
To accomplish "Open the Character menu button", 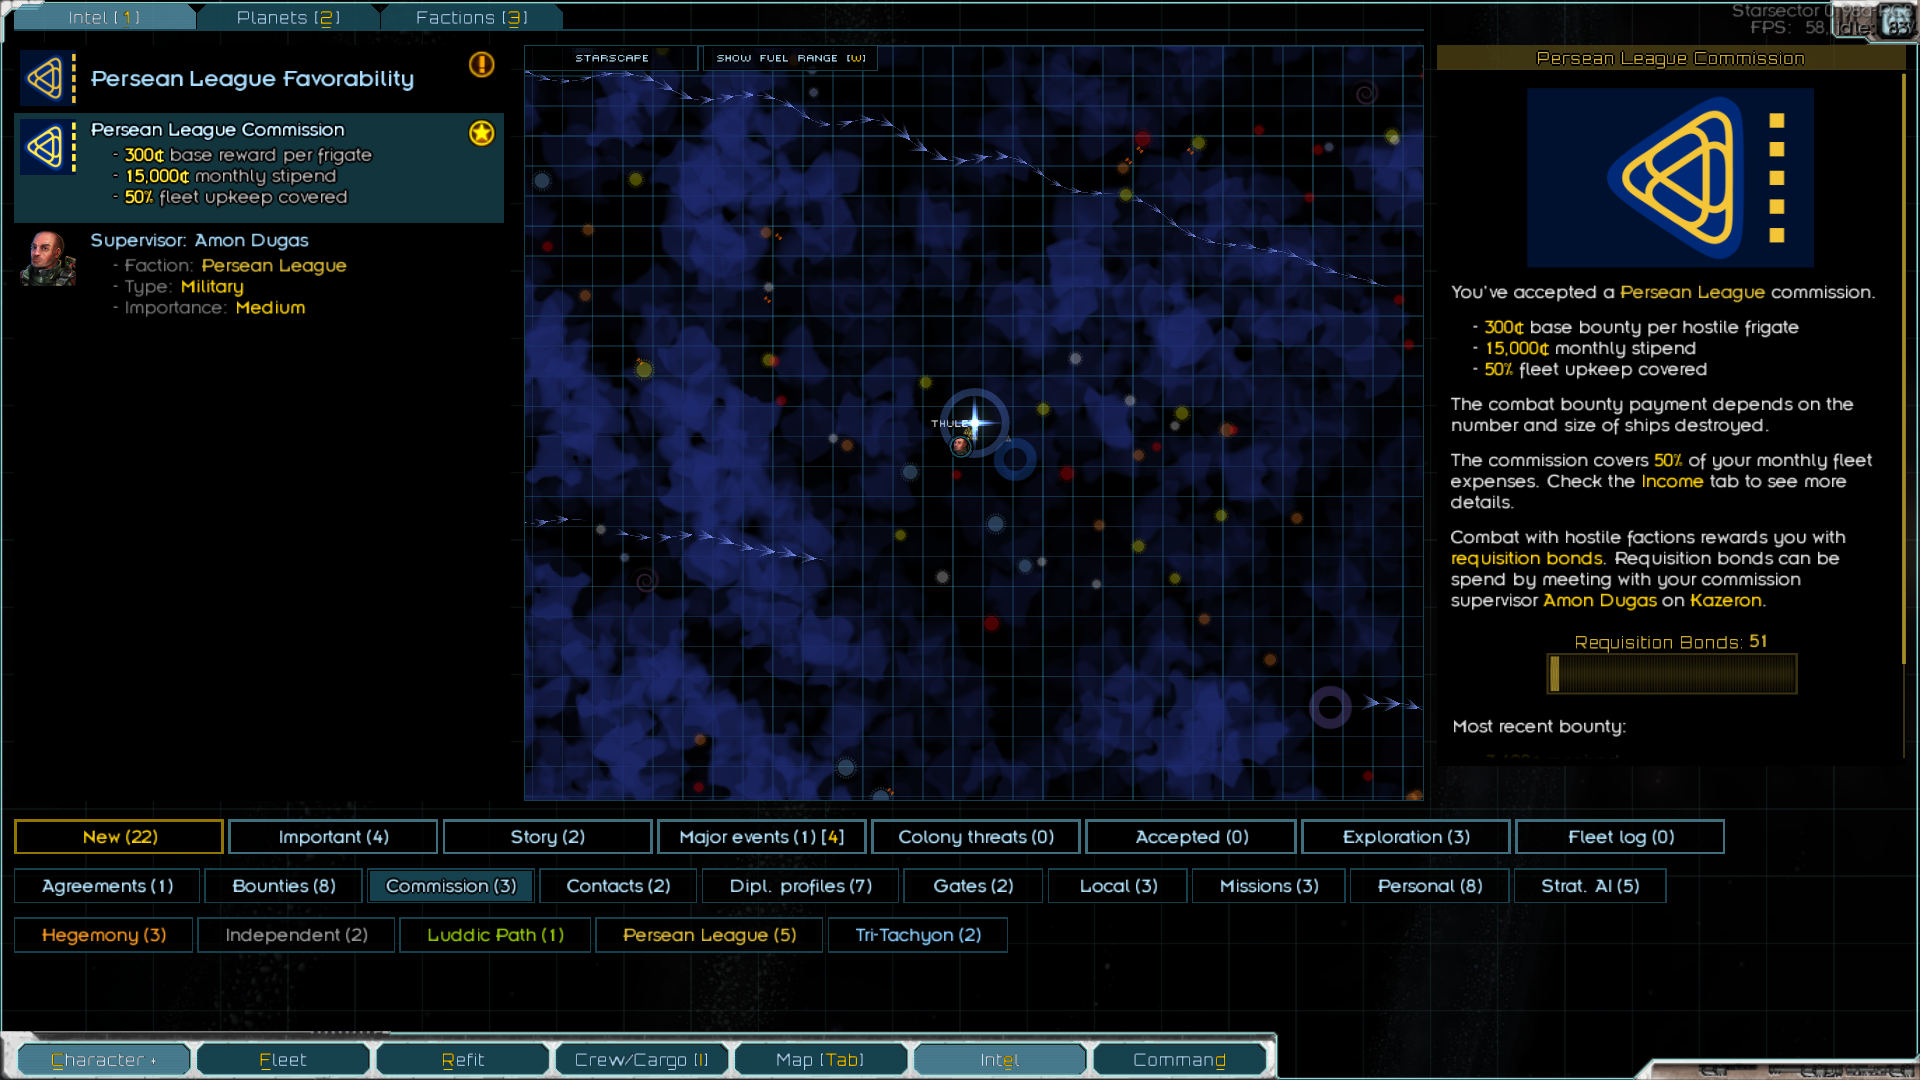I will click(x=103, y=1060).
